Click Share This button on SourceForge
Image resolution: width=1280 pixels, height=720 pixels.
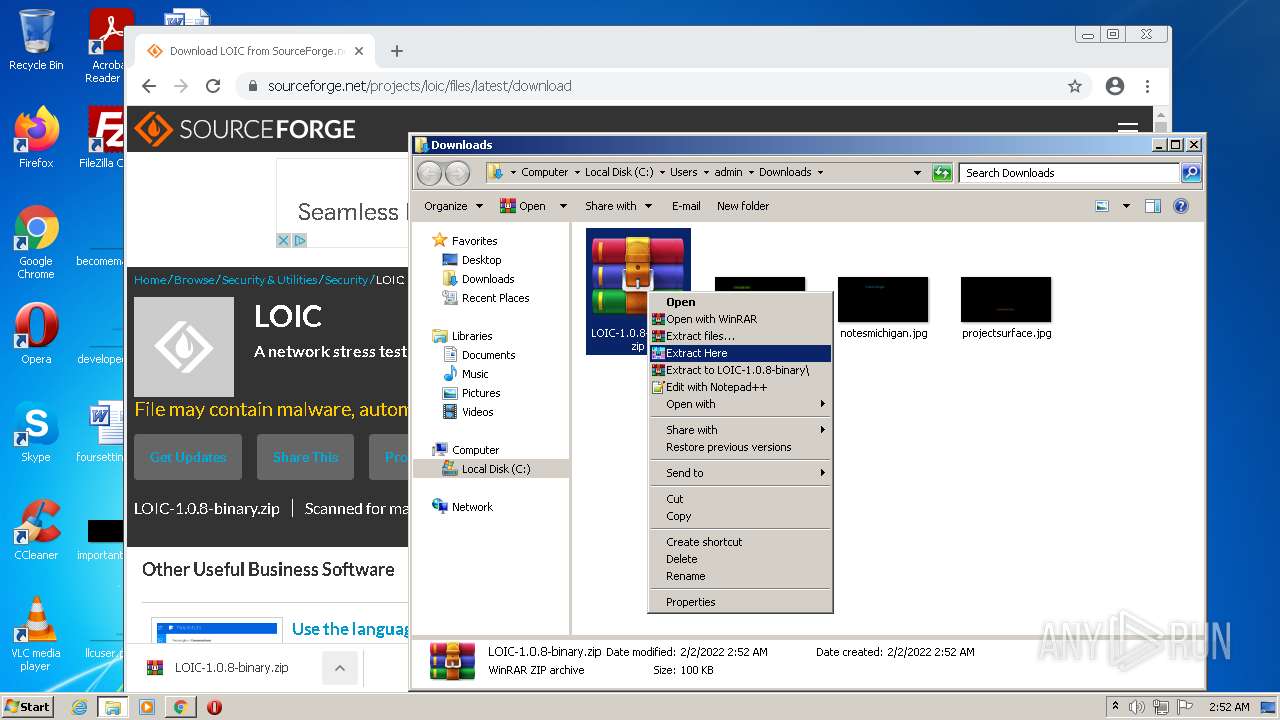click(x=305, y=457)
